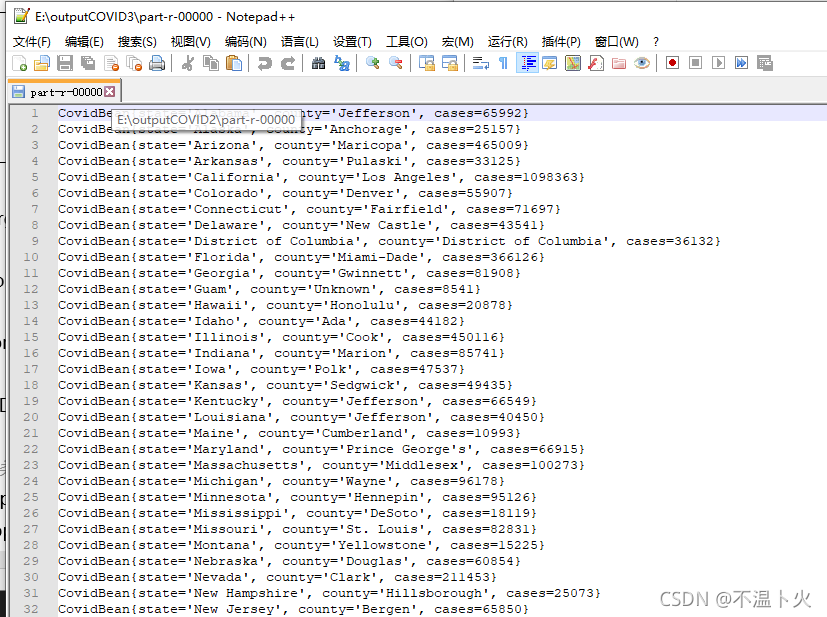827x617 pixels.
Task: Open the 搜索(S) menu
Action: (137, 42)
